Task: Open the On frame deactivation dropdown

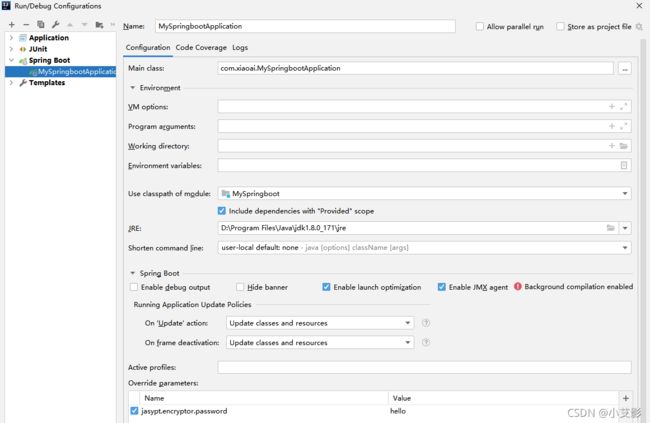Action: tap(407, 342)
